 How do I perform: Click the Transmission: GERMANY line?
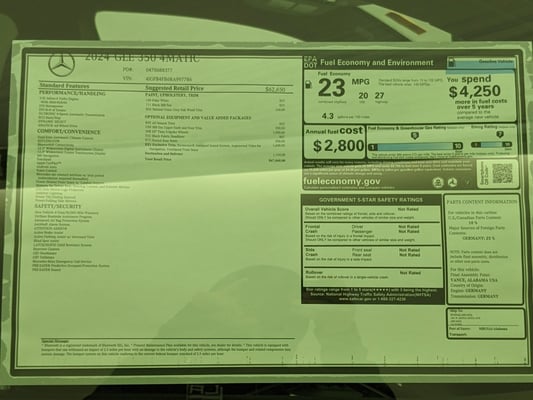coord(474,296)
